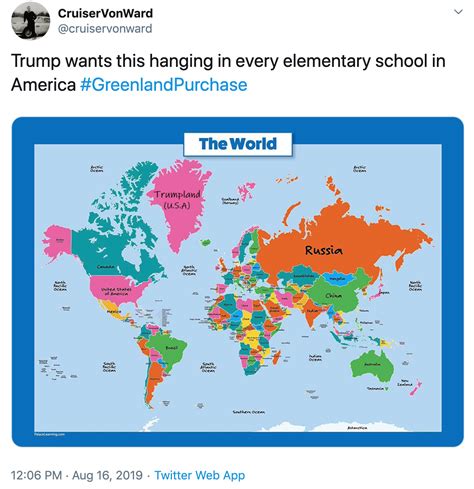This screenshot has width=474, height=489.
Task: Open the world map image attachment
Action: pos(238,282)
